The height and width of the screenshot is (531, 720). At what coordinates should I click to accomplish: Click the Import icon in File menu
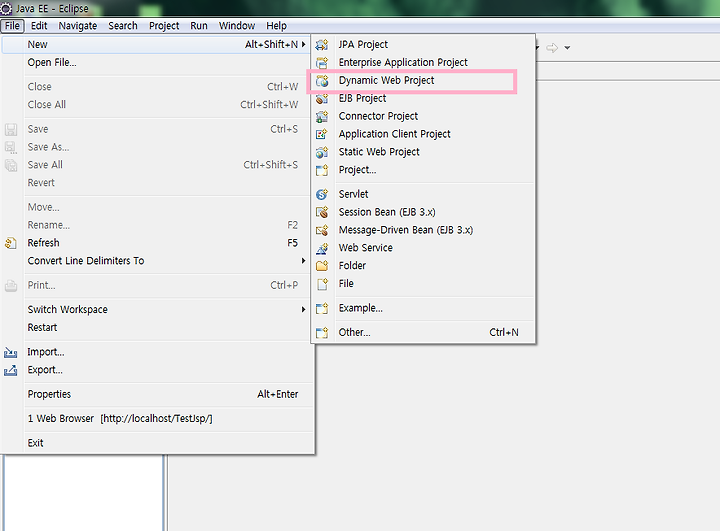point(11,352)
